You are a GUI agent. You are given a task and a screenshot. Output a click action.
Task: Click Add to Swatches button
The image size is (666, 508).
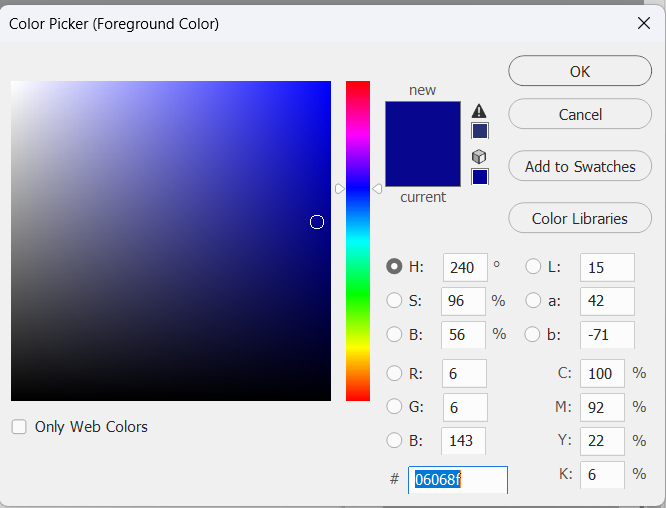click(580, 166)
